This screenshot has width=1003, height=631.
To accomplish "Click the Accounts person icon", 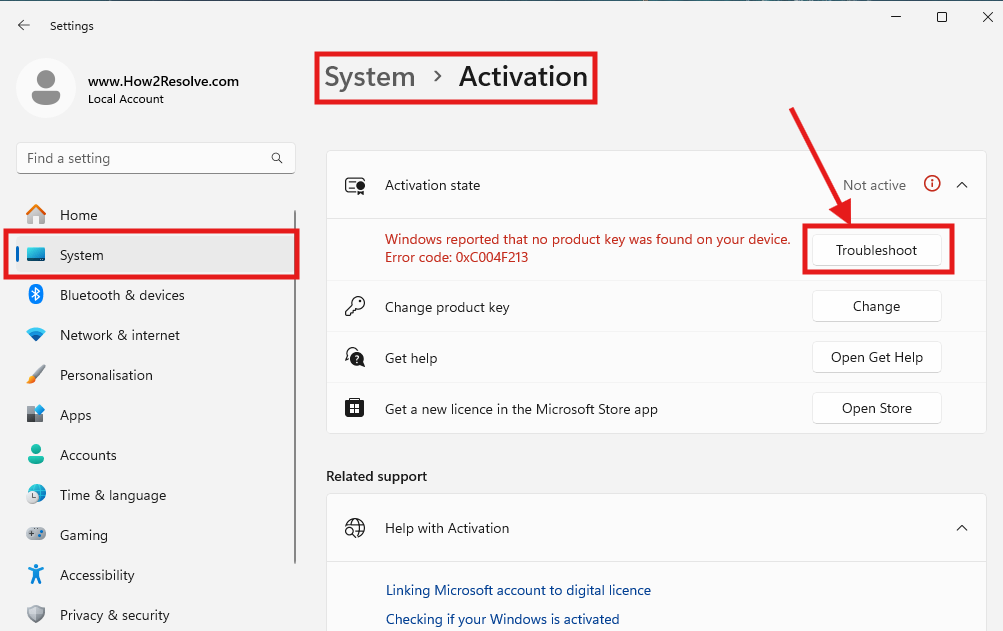I will pyautogui.click(x=36, y=454).
